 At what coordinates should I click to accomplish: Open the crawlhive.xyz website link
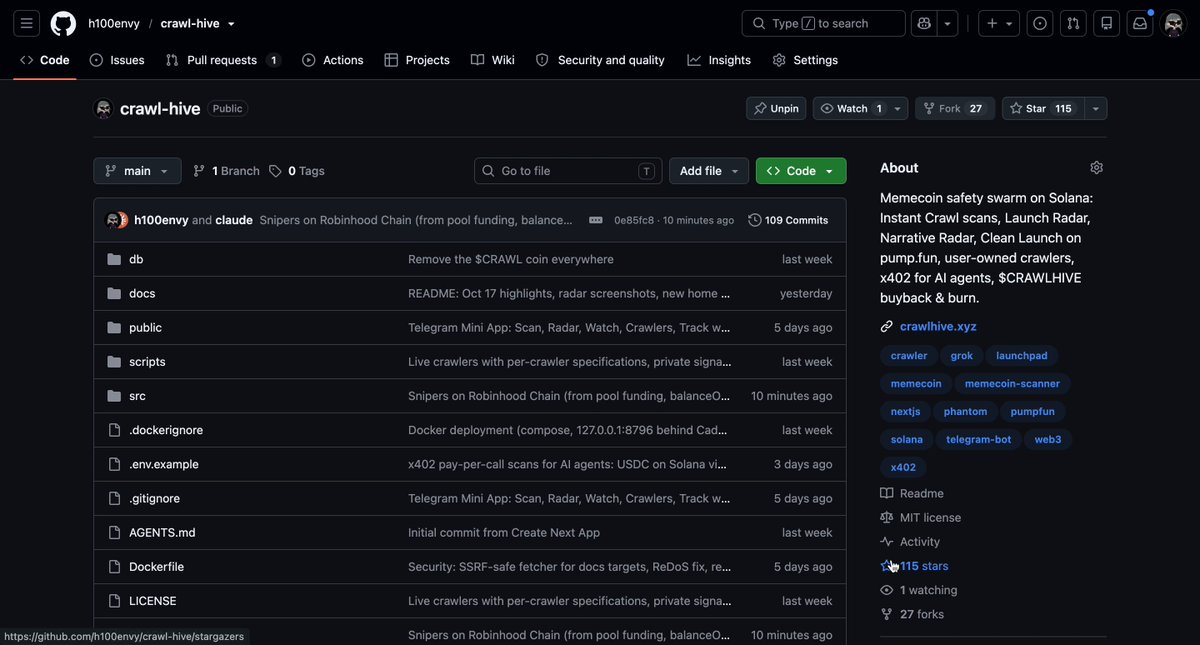(x=938, y=326)
